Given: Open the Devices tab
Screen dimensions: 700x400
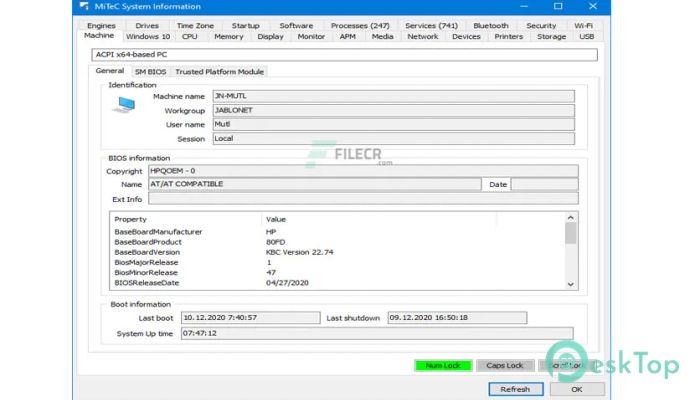Looking at the screenshot, I should pos(466,37).
